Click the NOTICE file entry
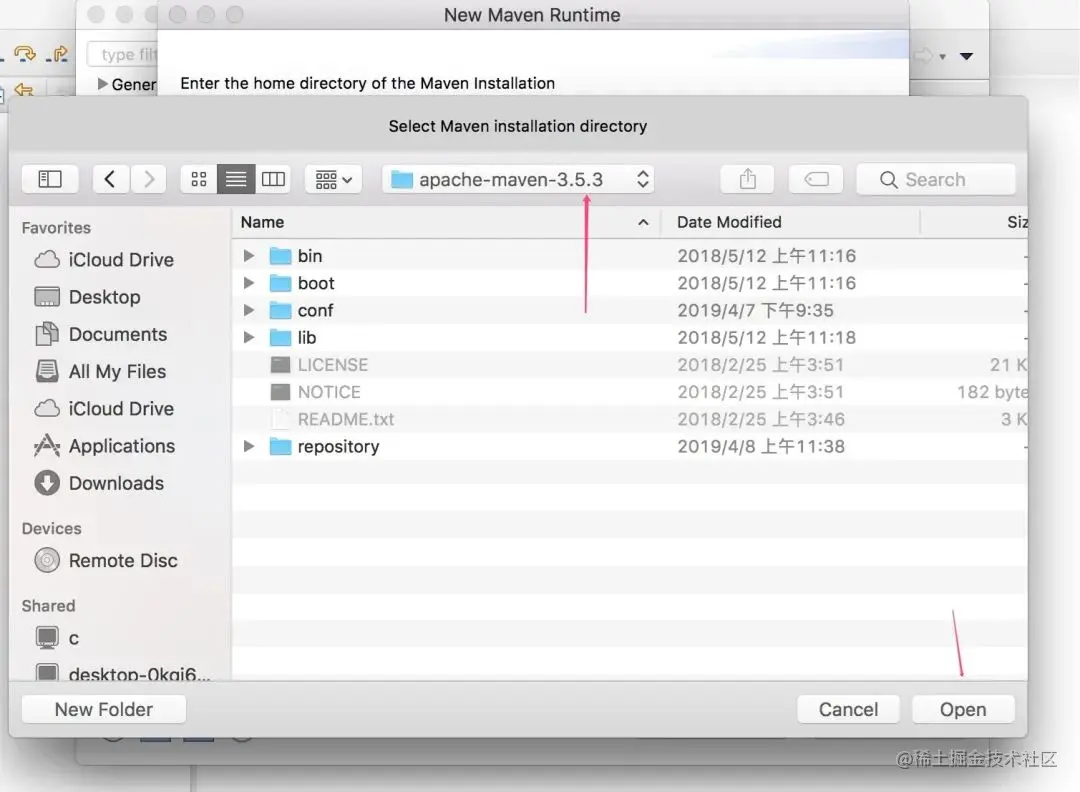 coord(329,392)
